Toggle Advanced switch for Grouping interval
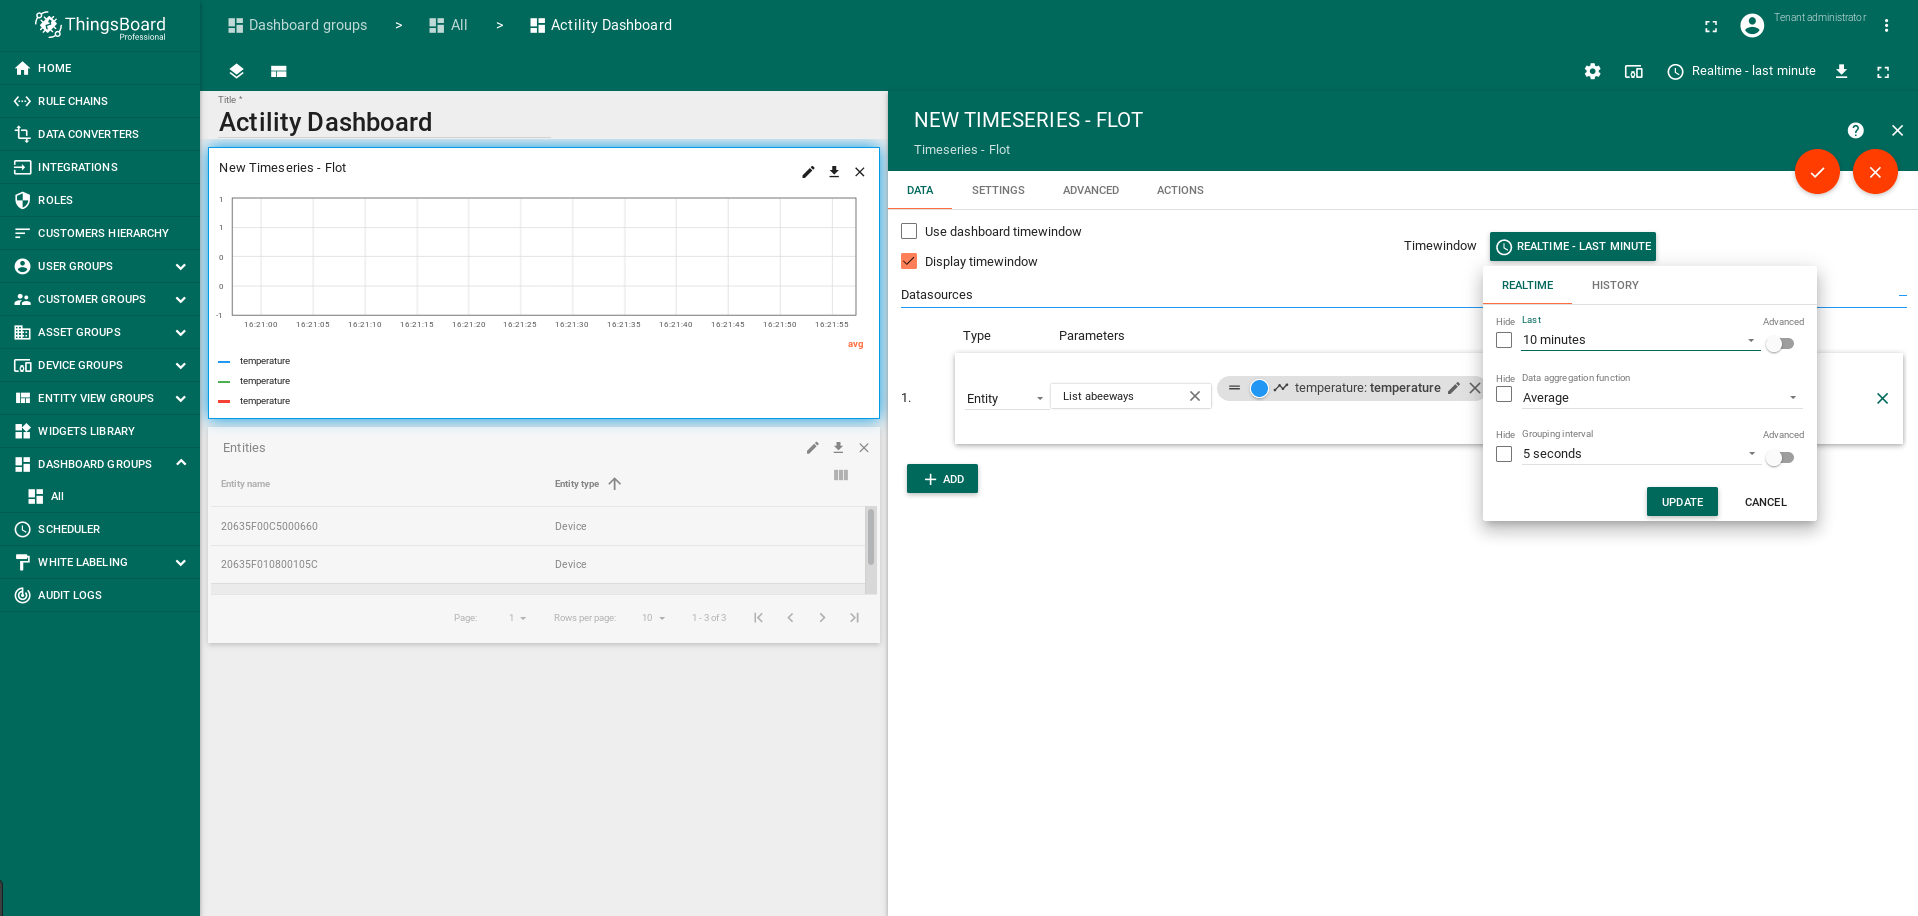Viewport: 1918px width, 916px height. (x=1780, y=458)
